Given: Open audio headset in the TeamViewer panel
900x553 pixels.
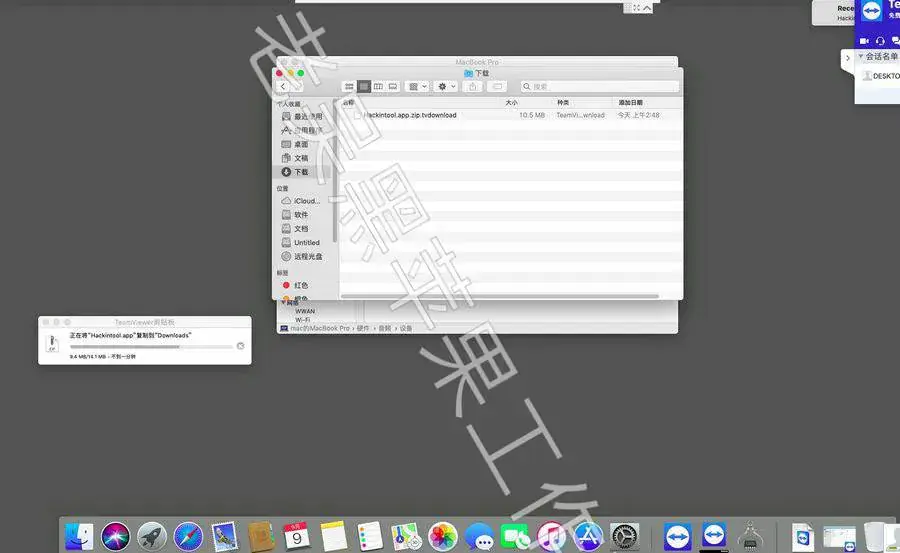Looking at the screenshot, I should point(880,41).
